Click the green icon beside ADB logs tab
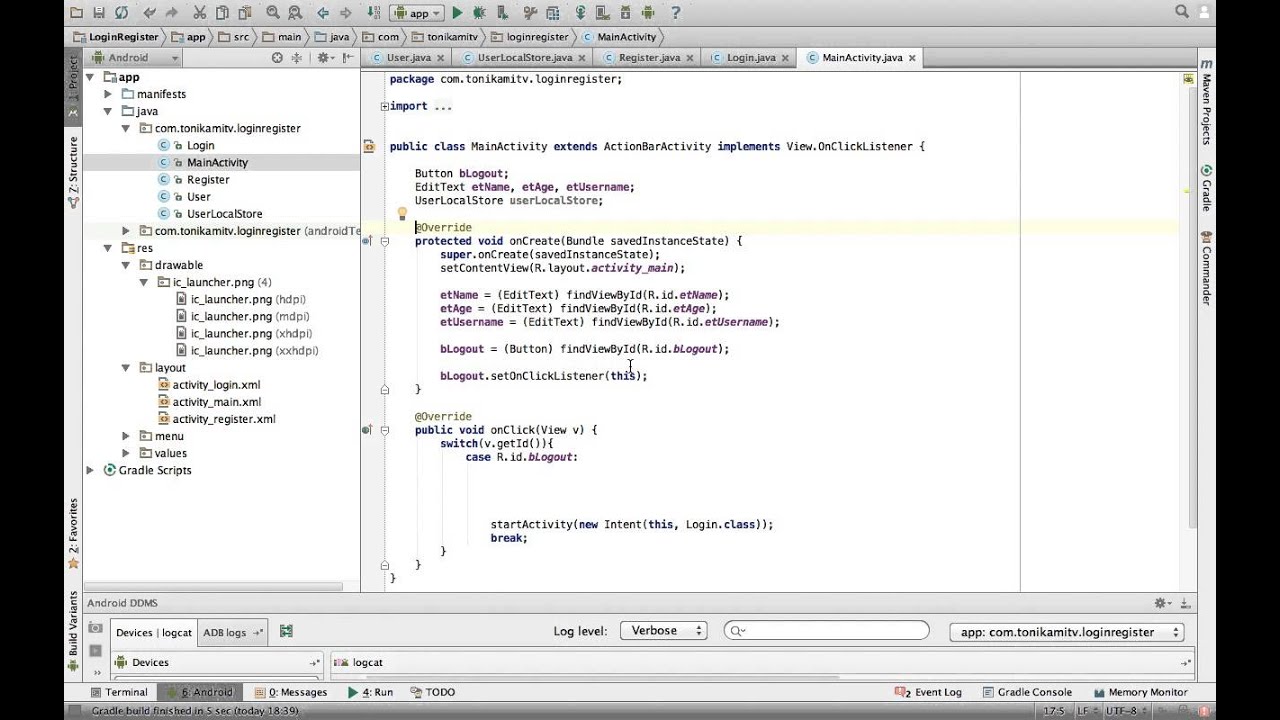The width and height of the screenshot is (1280, 720). click(x=286, y=631)
